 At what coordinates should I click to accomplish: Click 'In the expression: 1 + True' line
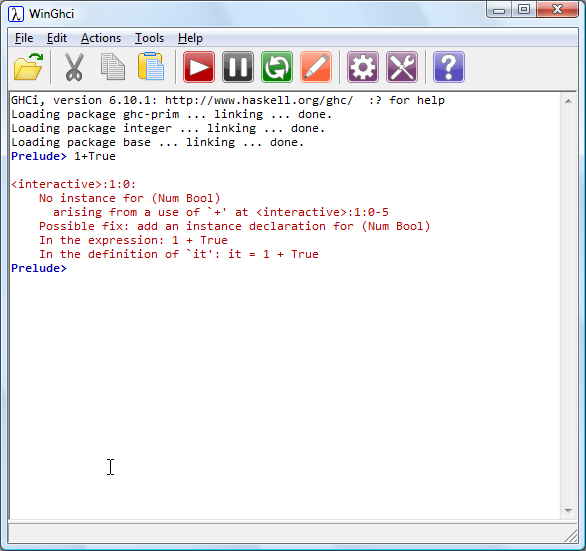tap(133, 240)
